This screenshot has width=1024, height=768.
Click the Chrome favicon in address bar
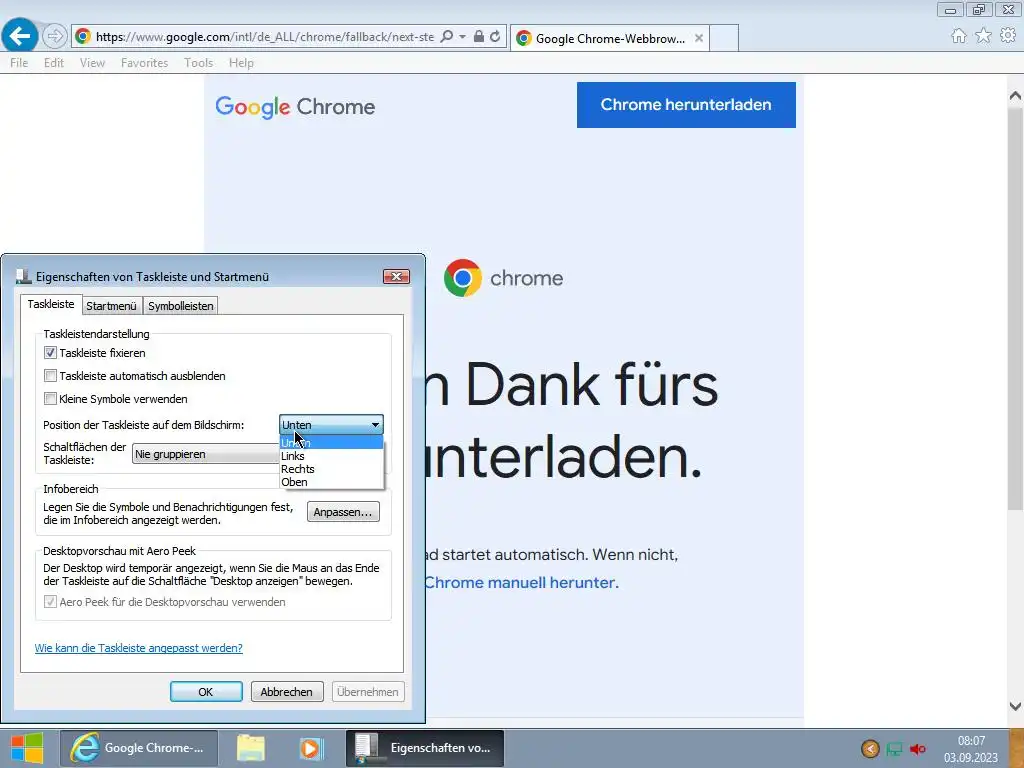[83, 37]
